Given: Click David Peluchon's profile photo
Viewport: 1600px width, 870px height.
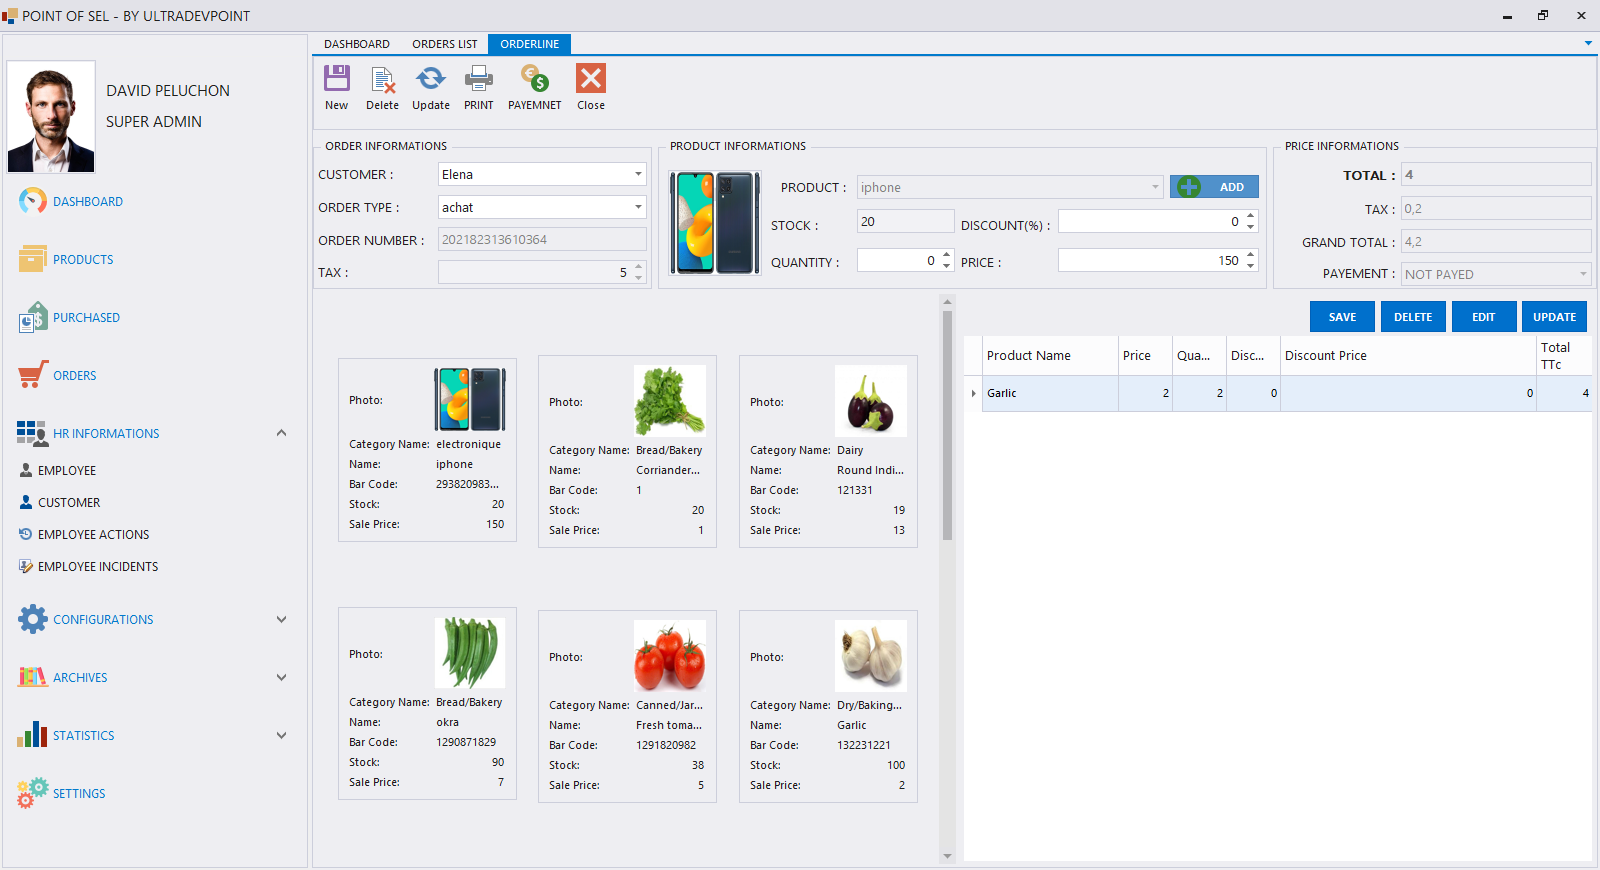Looking at the screenshot, I should [51, 117].
